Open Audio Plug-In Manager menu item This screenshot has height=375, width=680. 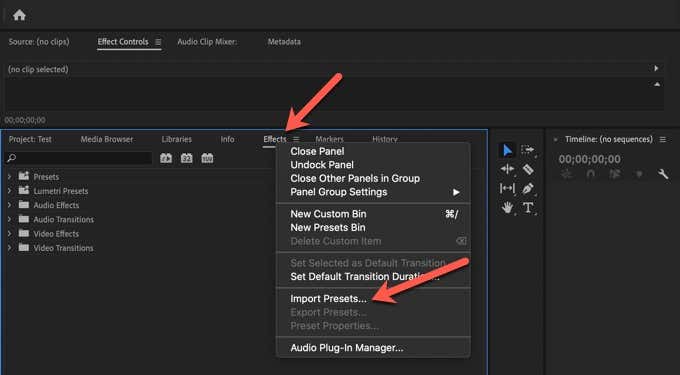point(347,348)
